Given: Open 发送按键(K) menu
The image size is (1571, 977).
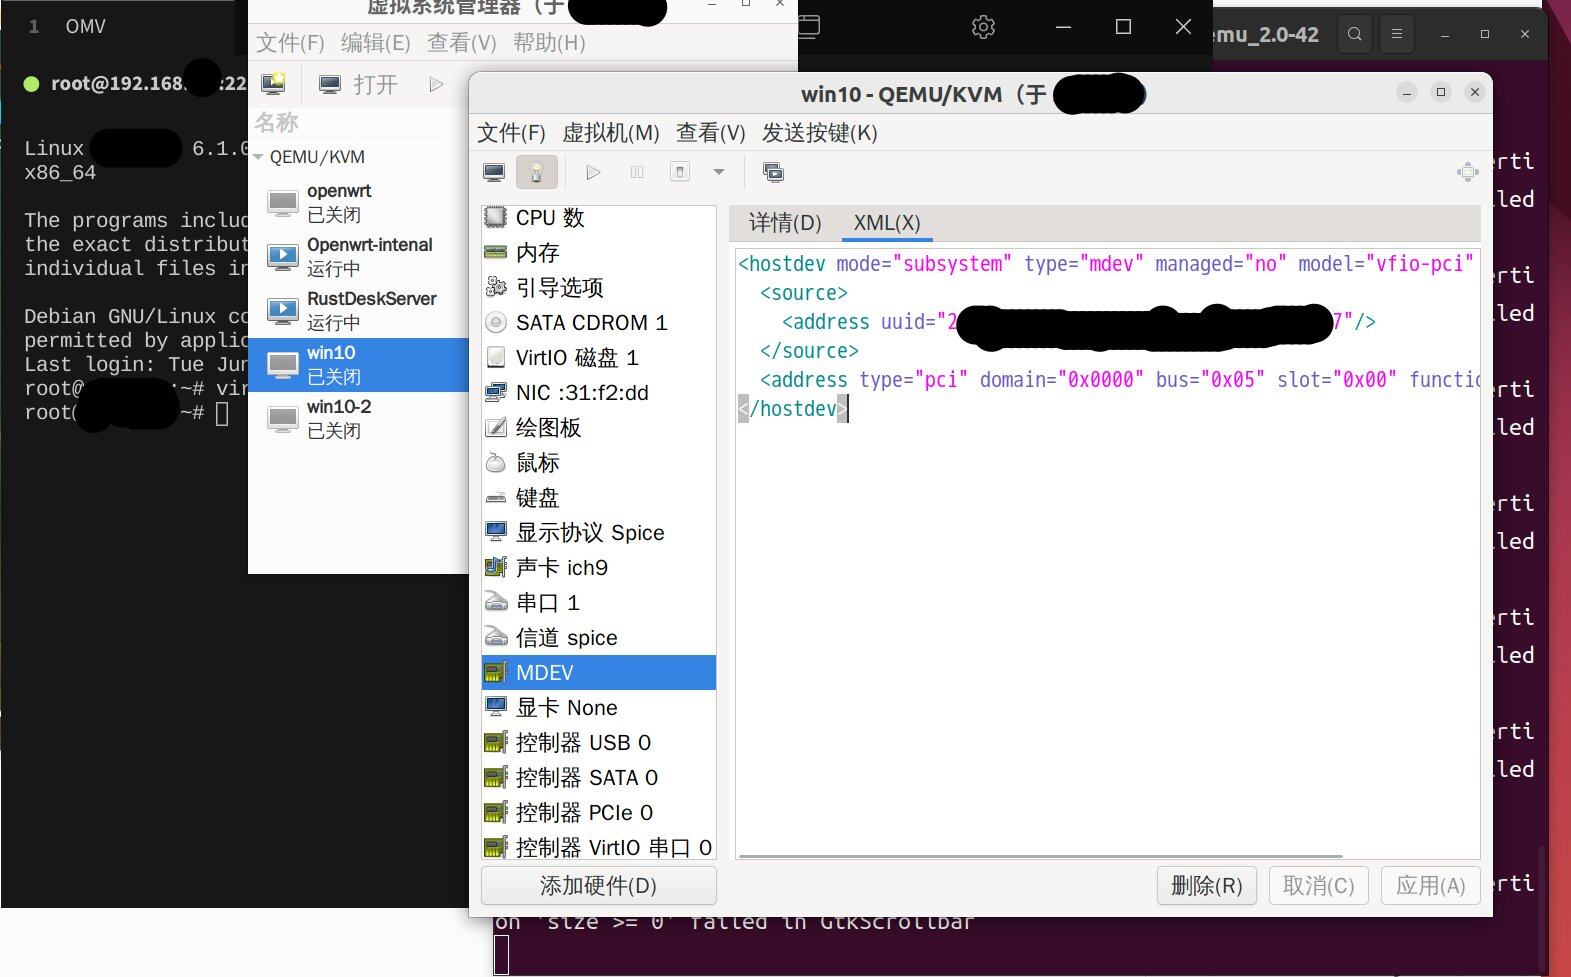Looking at the screenshot, I should pyautogui.click(x=820, y=133).
